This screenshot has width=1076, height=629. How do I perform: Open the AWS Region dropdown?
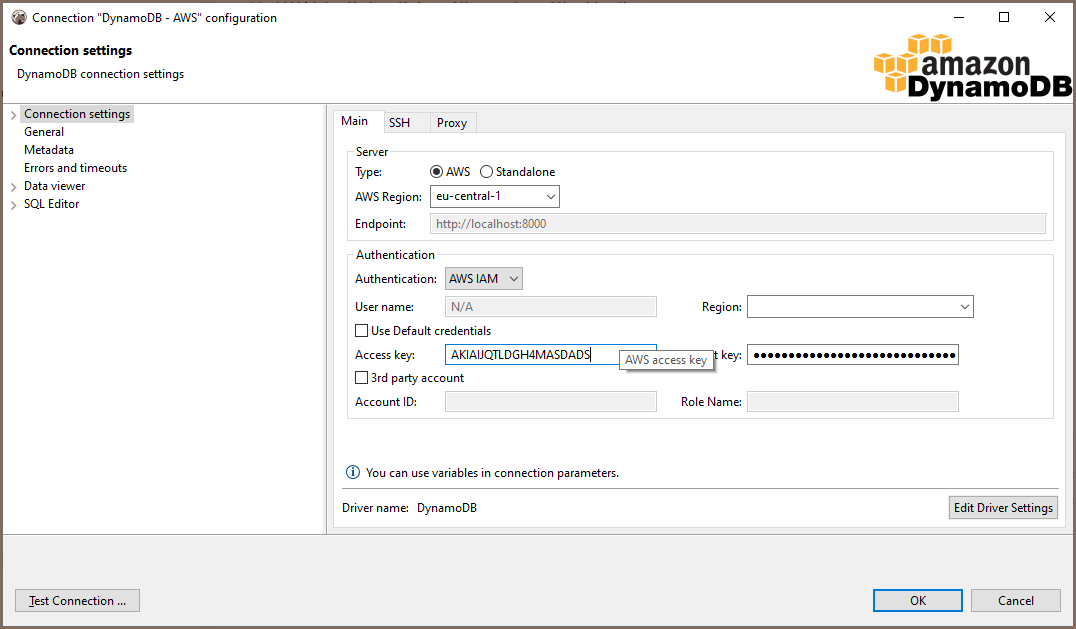point(548,196)
